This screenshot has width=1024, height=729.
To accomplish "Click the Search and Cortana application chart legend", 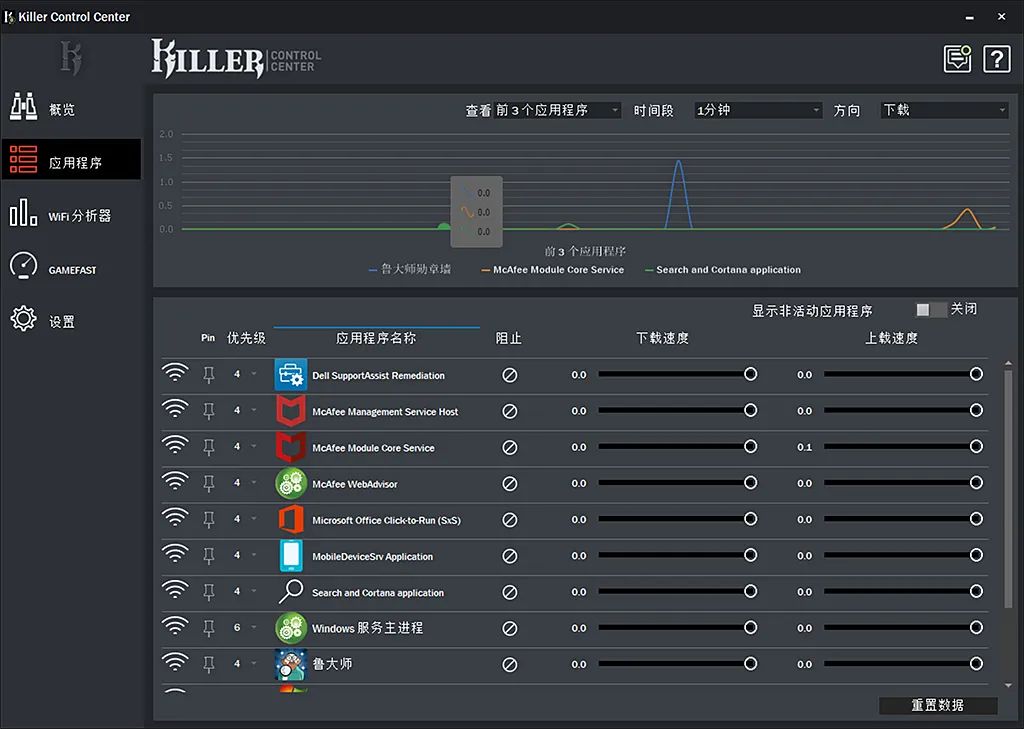I will tap(722, 270).
